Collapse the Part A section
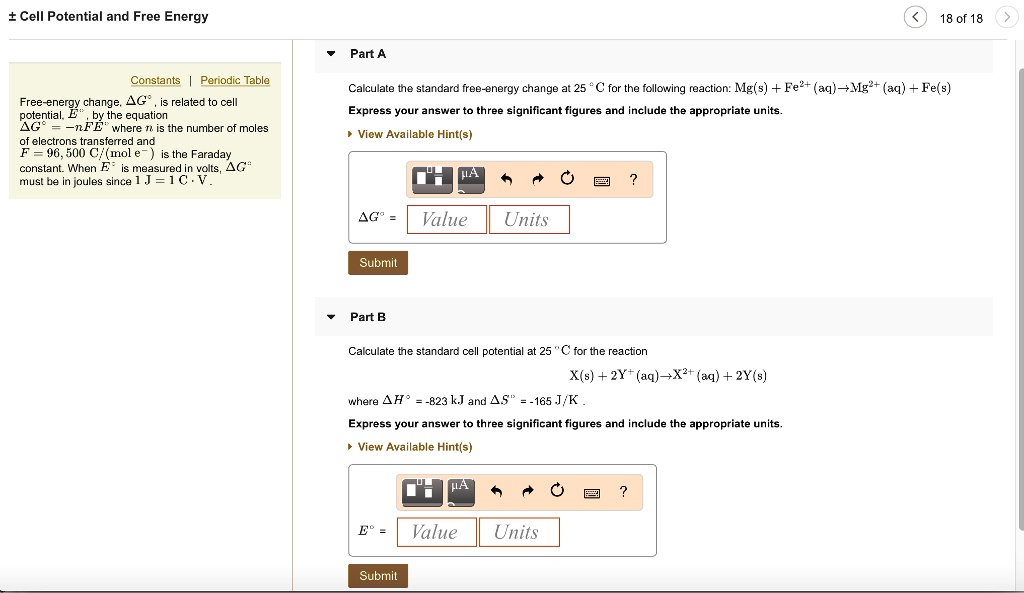 [x=331, y=53]
